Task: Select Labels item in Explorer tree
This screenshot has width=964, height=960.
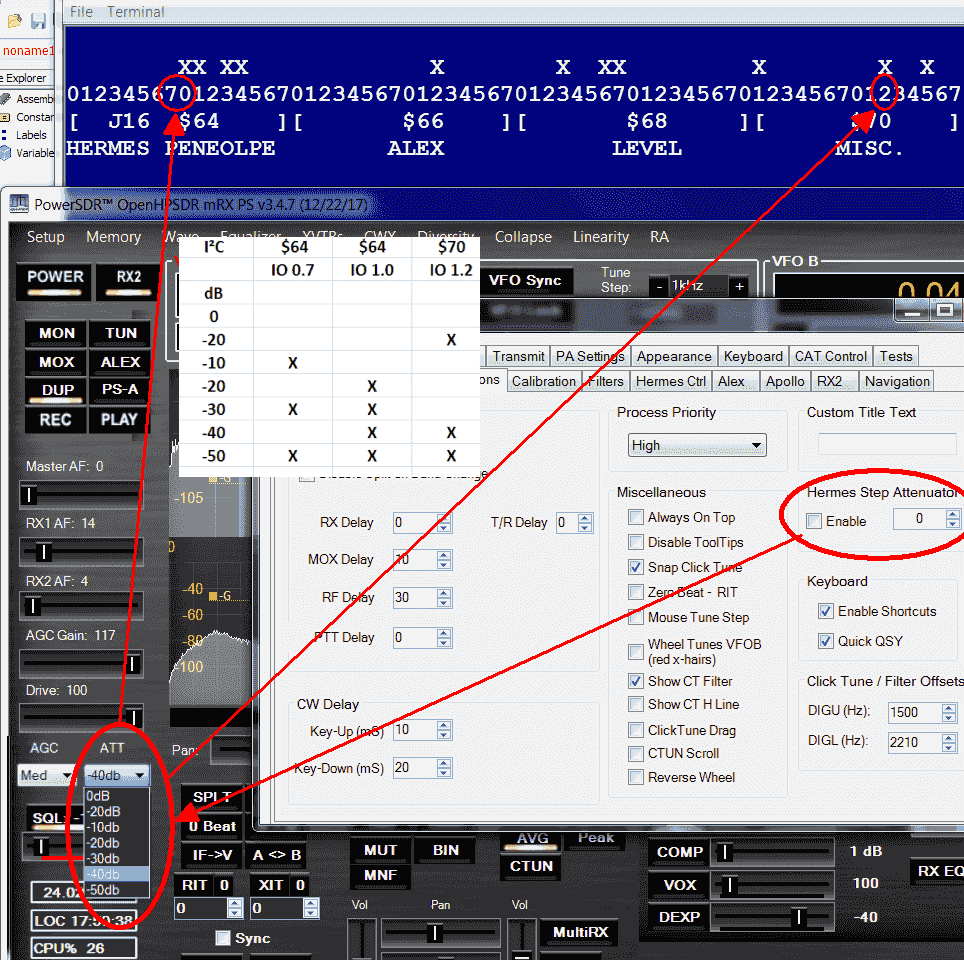Action: click(x=25, y=135)
